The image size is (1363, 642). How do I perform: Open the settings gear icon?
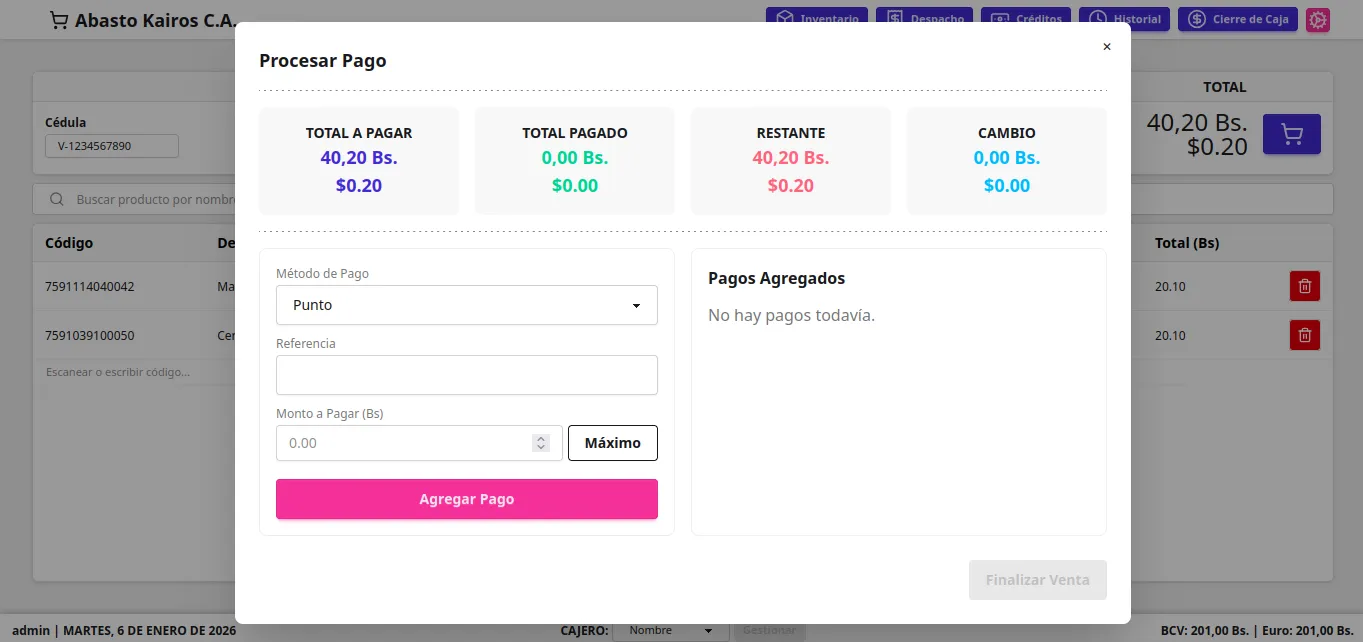coord(1318,20)
